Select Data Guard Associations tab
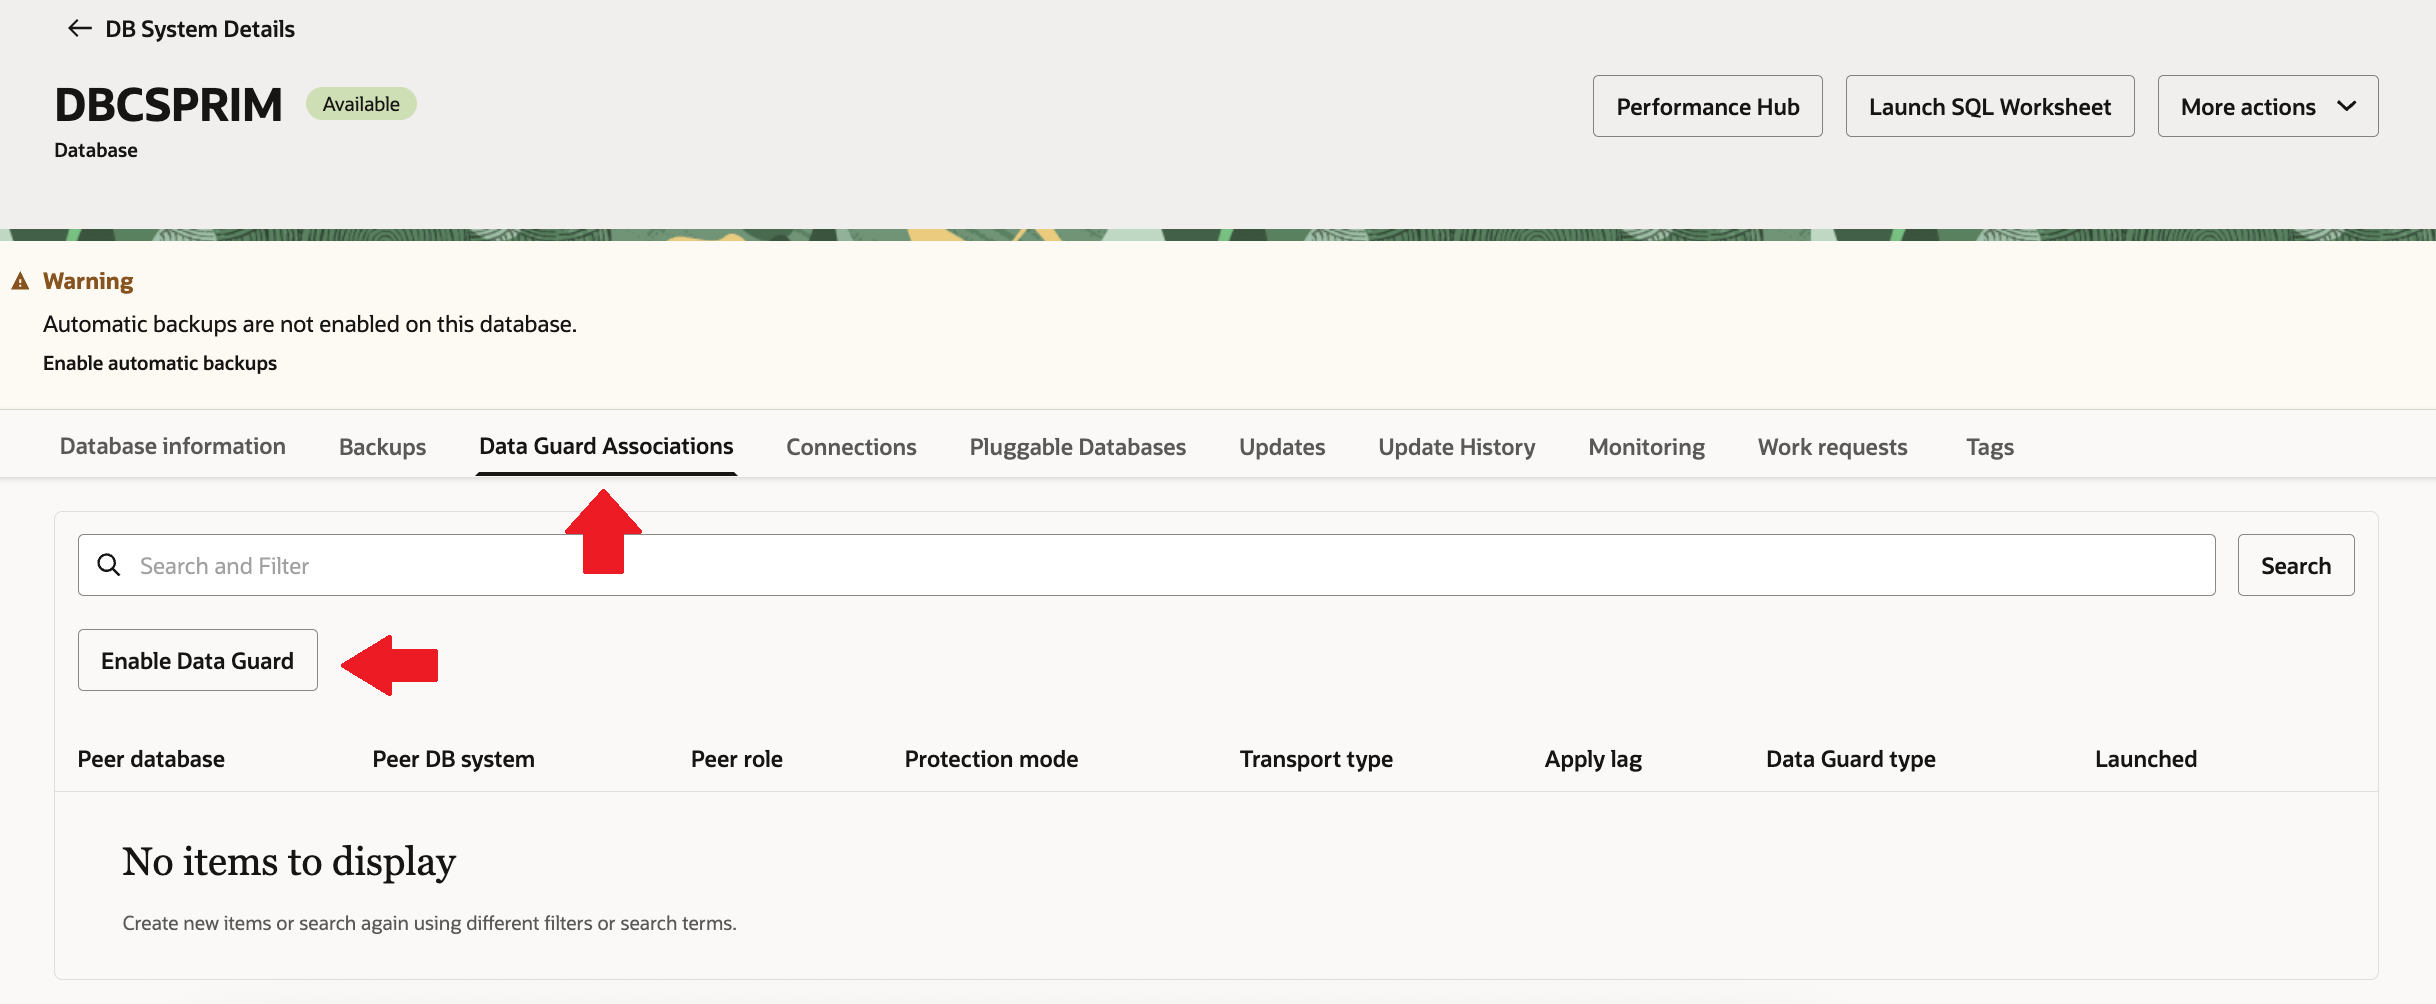This screenshot has width=2436, height=1004. [606, 446]
